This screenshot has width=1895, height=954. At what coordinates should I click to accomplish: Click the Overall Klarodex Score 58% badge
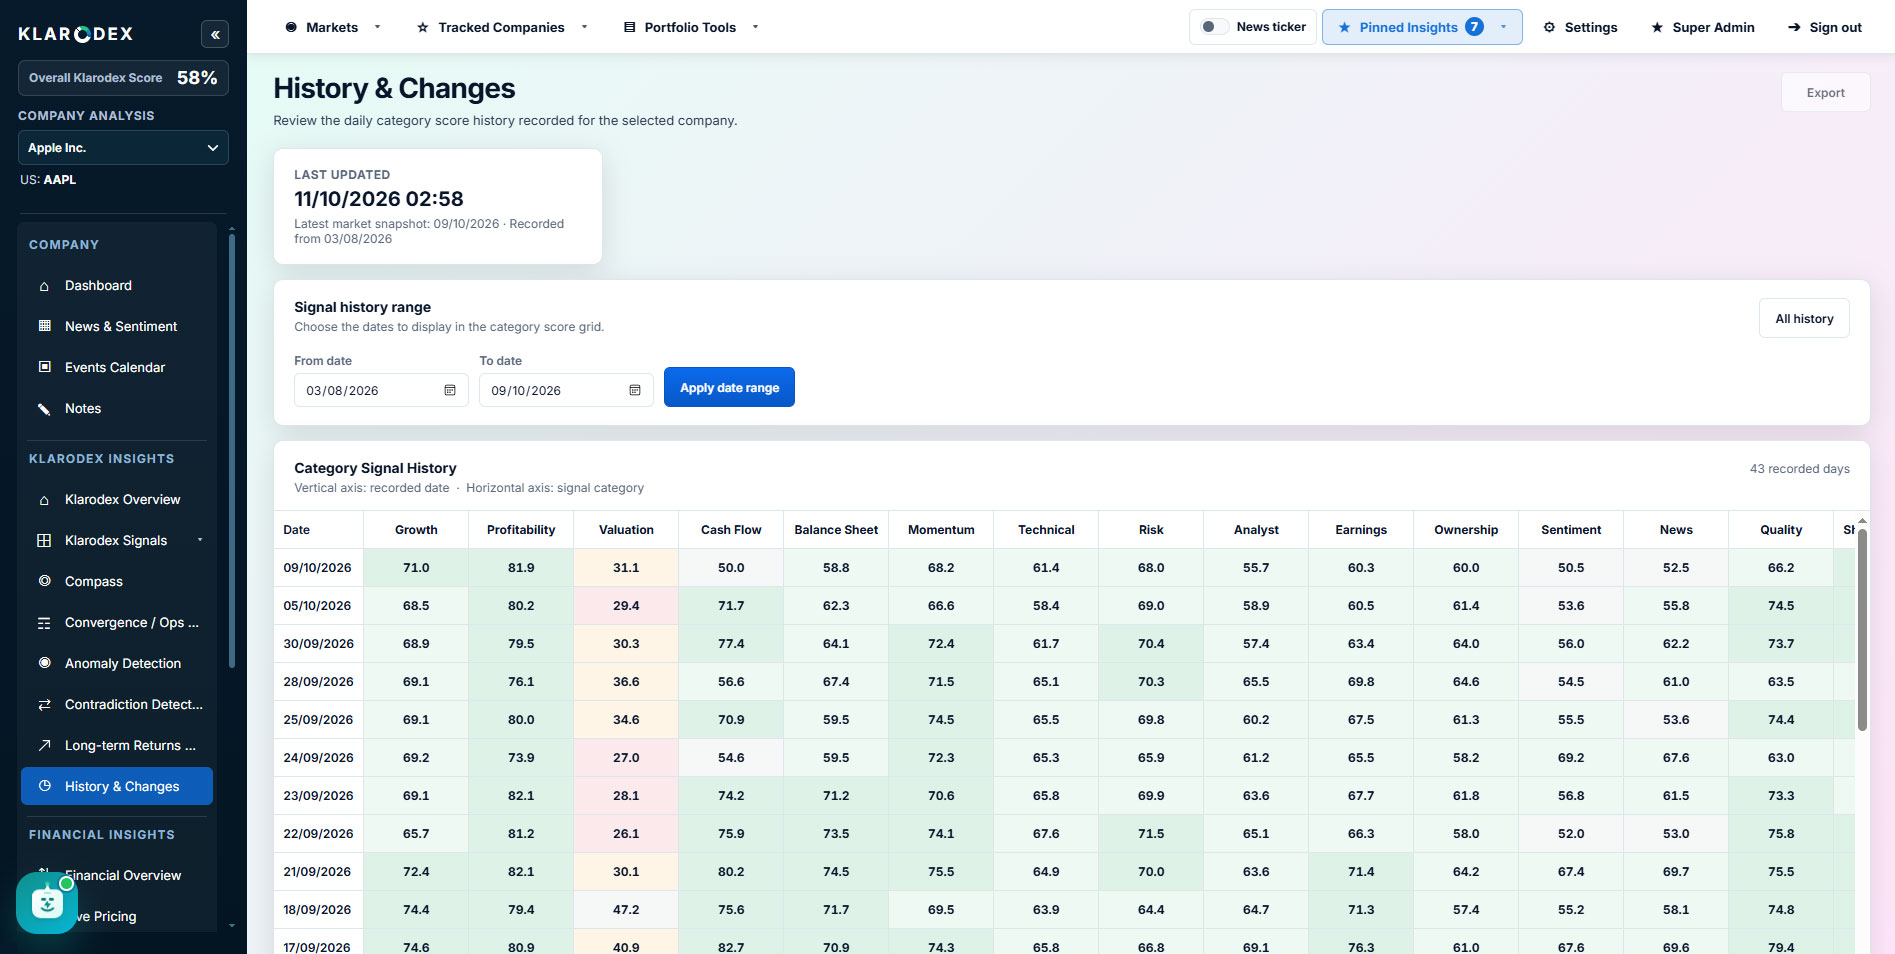tap(123, 78)
